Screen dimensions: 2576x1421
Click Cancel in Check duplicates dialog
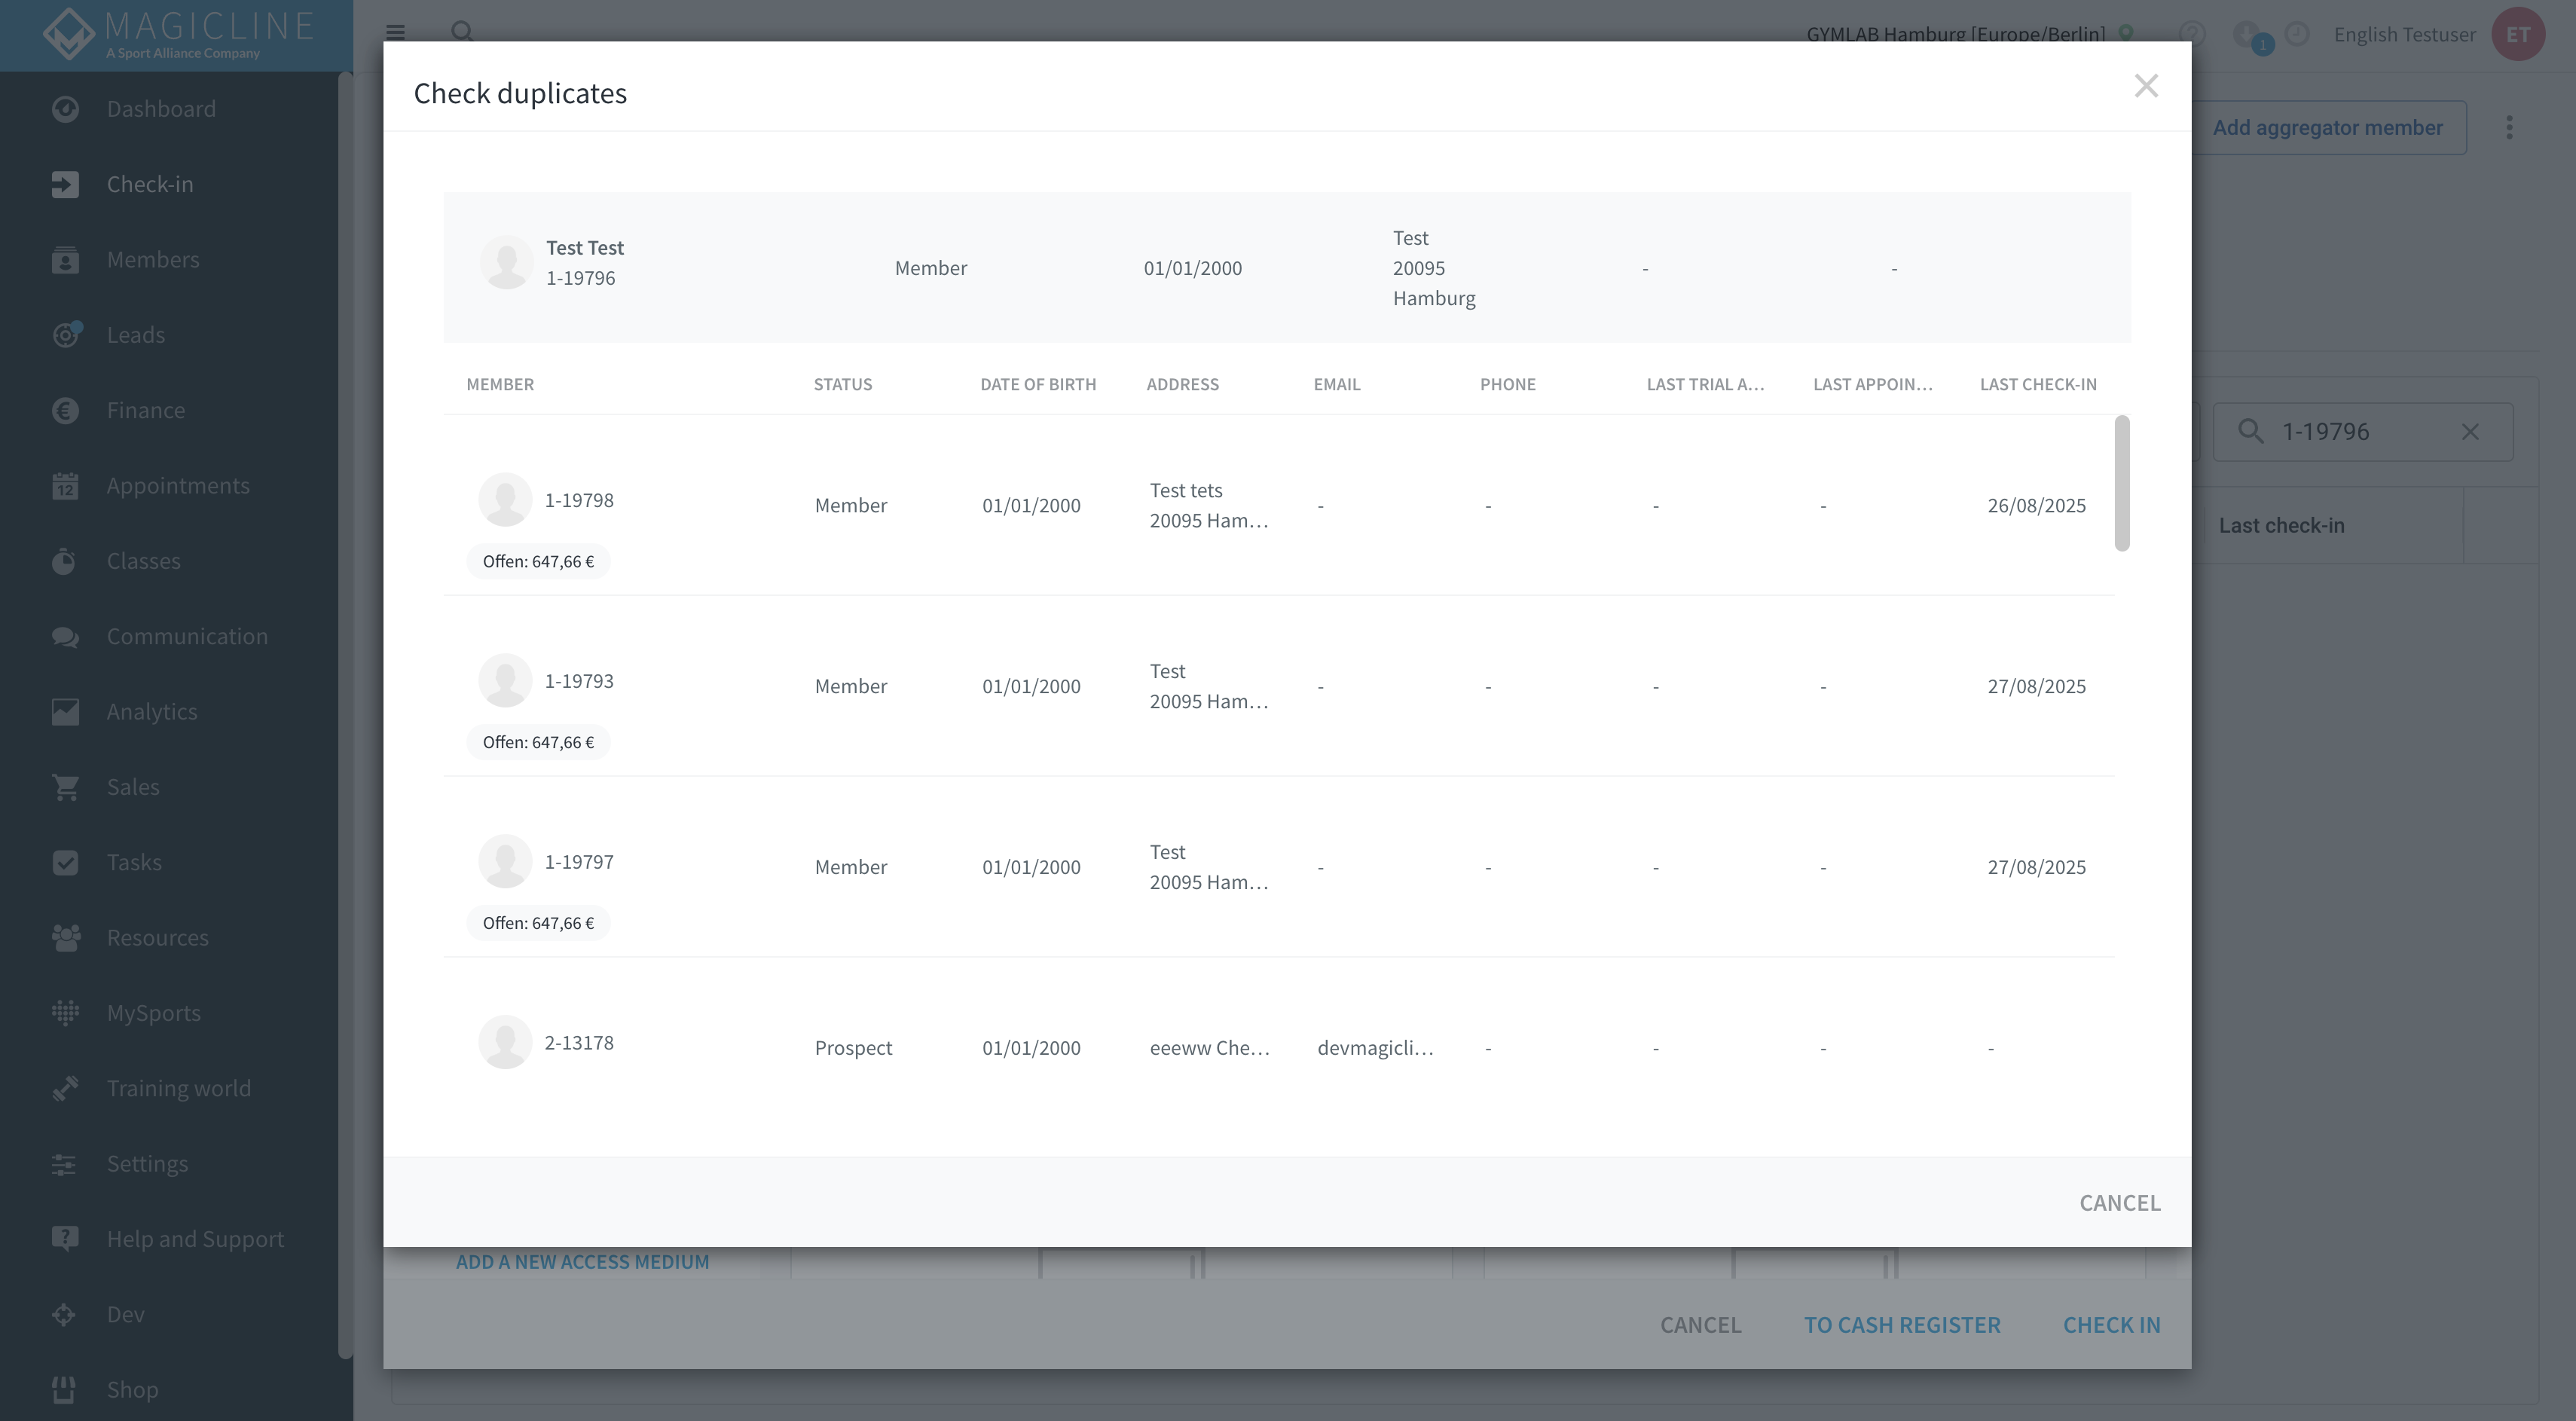pos(2119,1202)
